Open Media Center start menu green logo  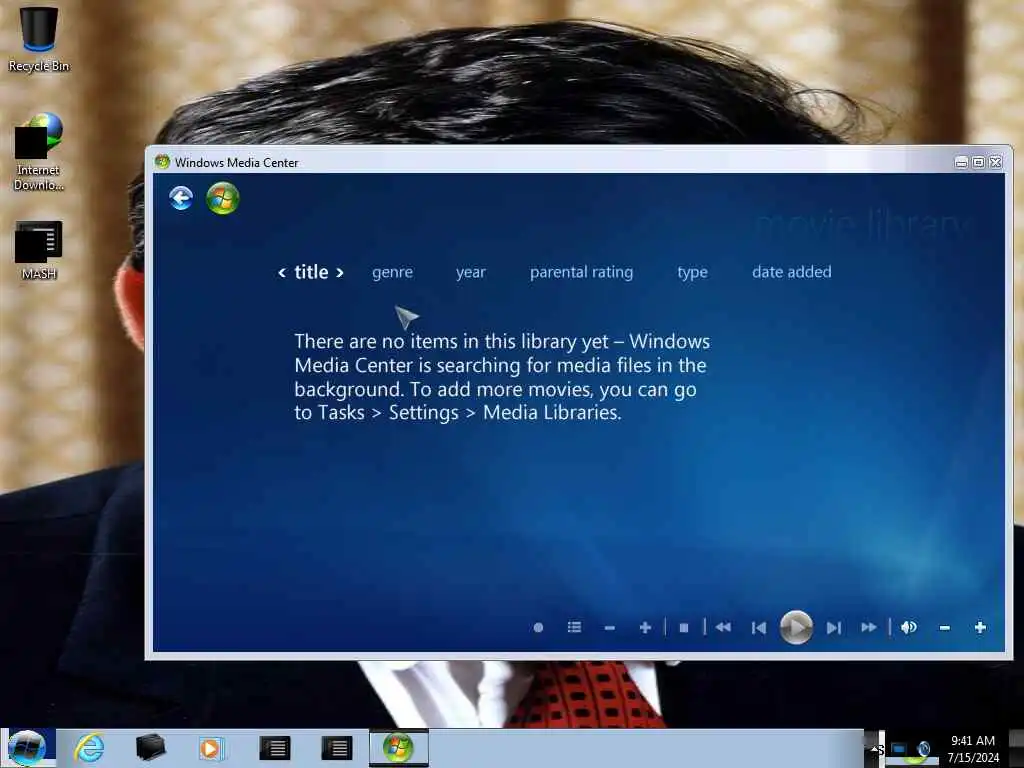(x=223, y=198)
